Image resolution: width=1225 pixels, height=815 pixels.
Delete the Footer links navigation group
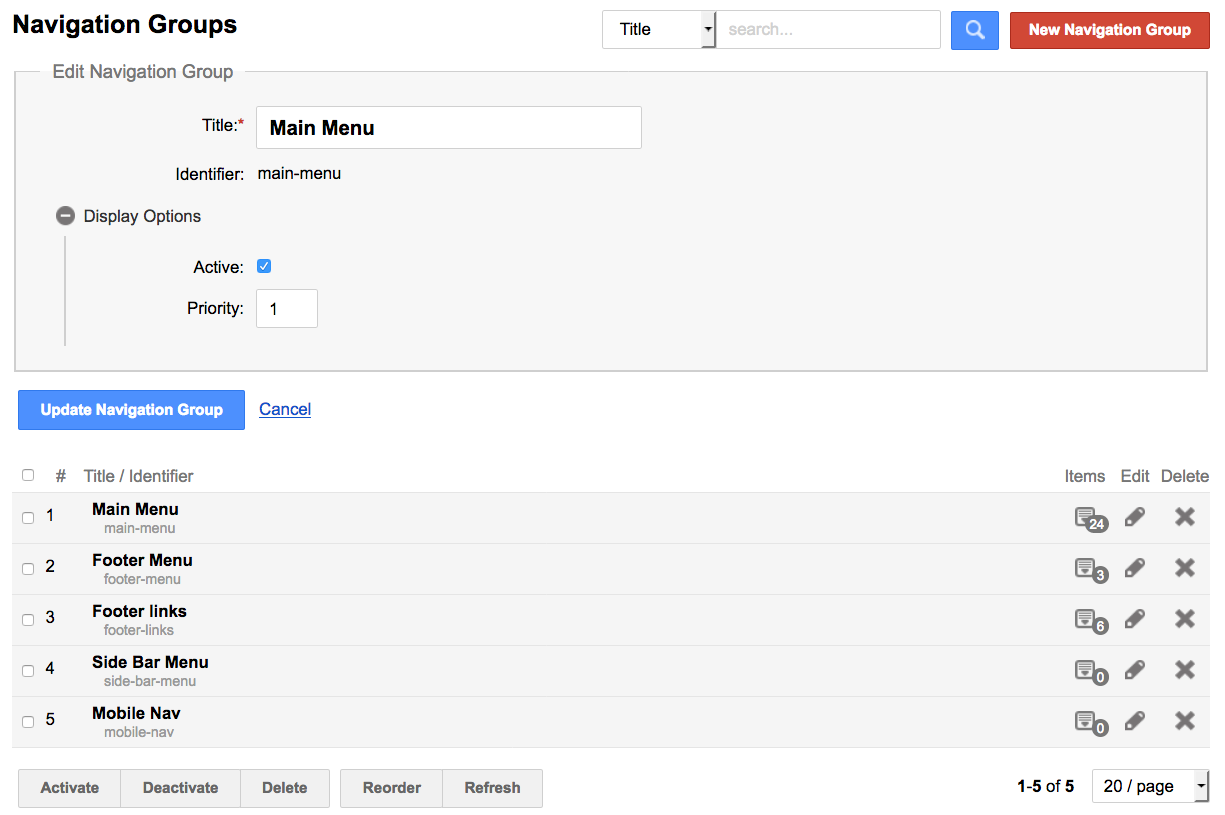pos(1184,619)
